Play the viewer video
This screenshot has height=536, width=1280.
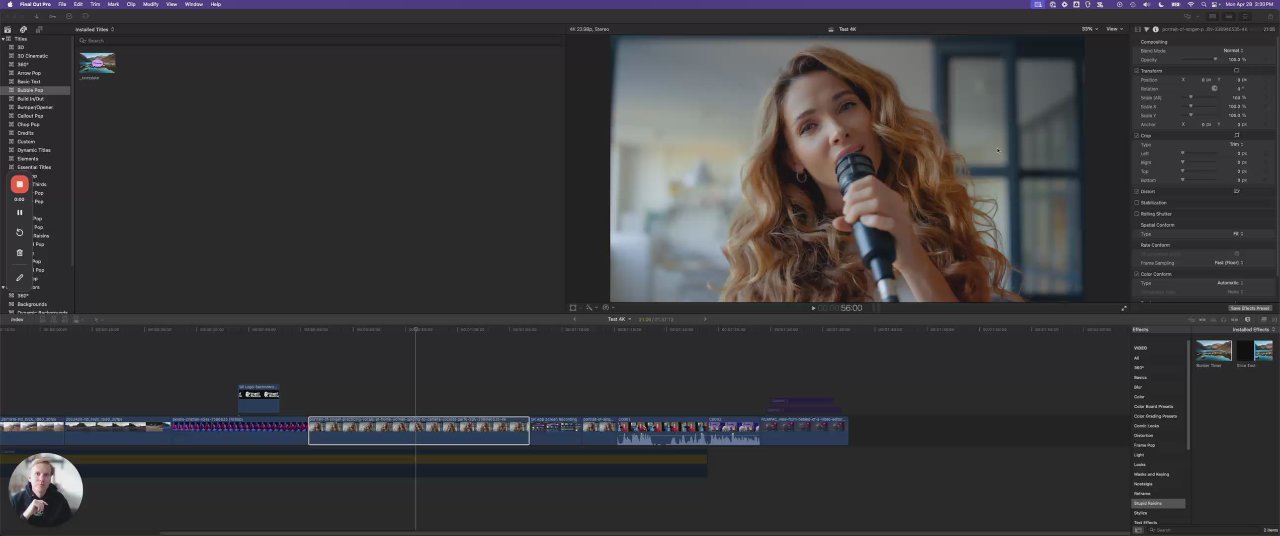[813, 308]
